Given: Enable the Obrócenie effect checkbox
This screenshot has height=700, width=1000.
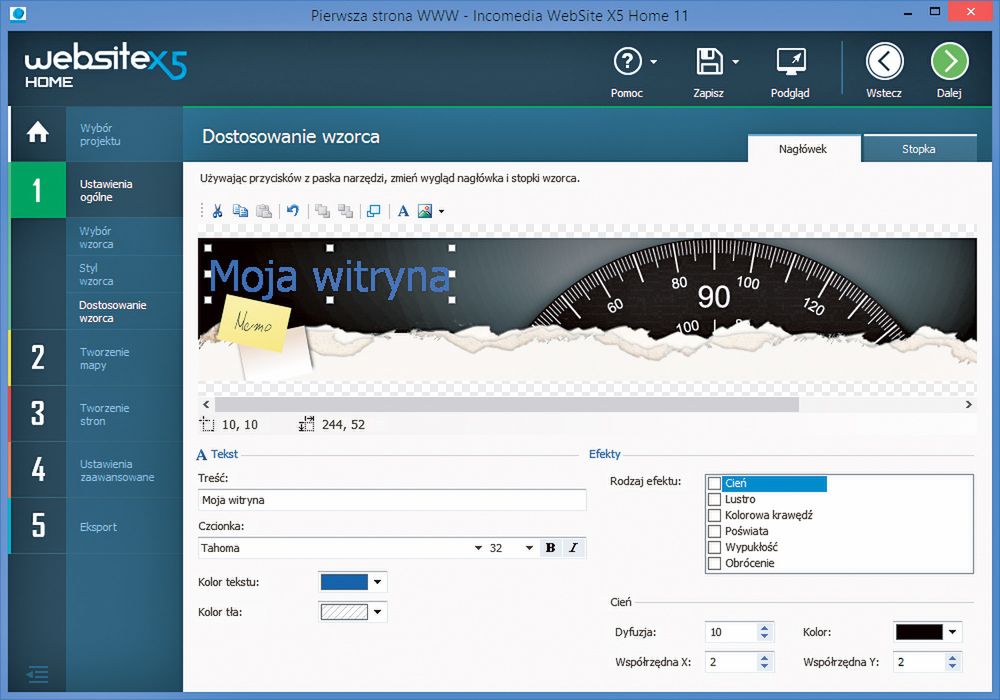Looking at the screenshot, I should click(714, 563).
